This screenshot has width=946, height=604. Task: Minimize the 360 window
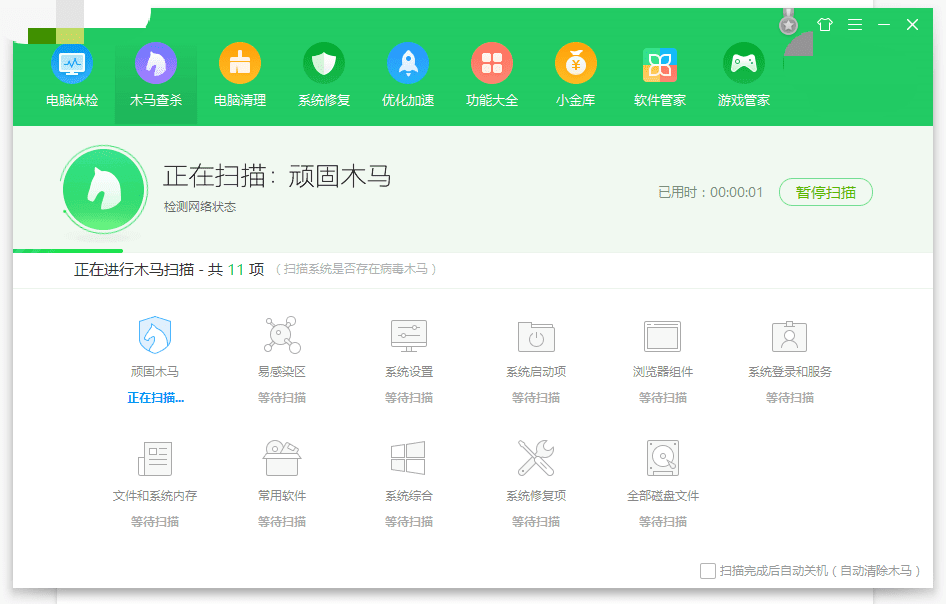(x=884, y=24)
